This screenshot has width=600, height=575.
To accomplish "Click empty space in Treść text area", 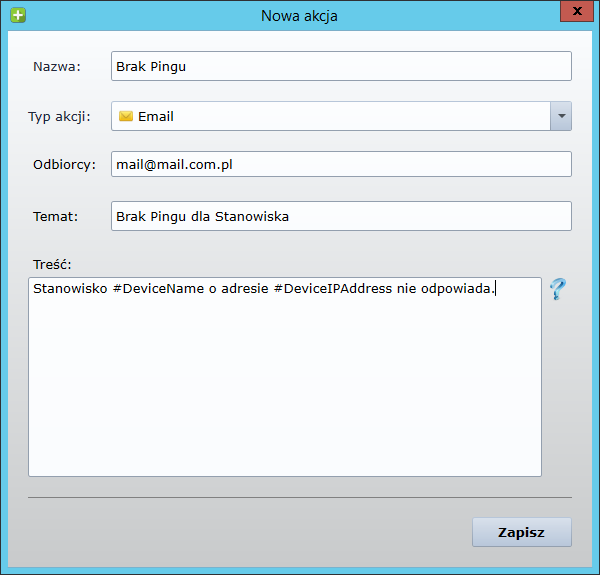I will coord(285,390).
